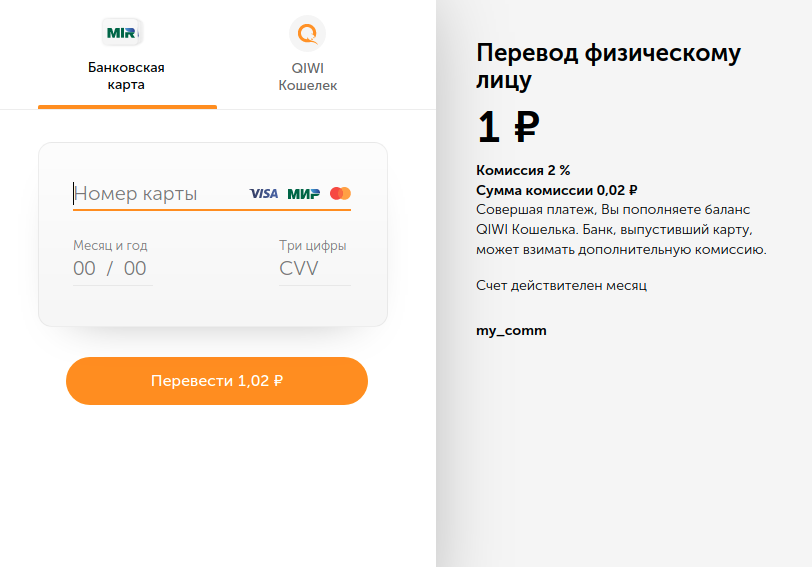Focus the Номер карты input field
Screen dimensions: 812x567
[158, 194]
